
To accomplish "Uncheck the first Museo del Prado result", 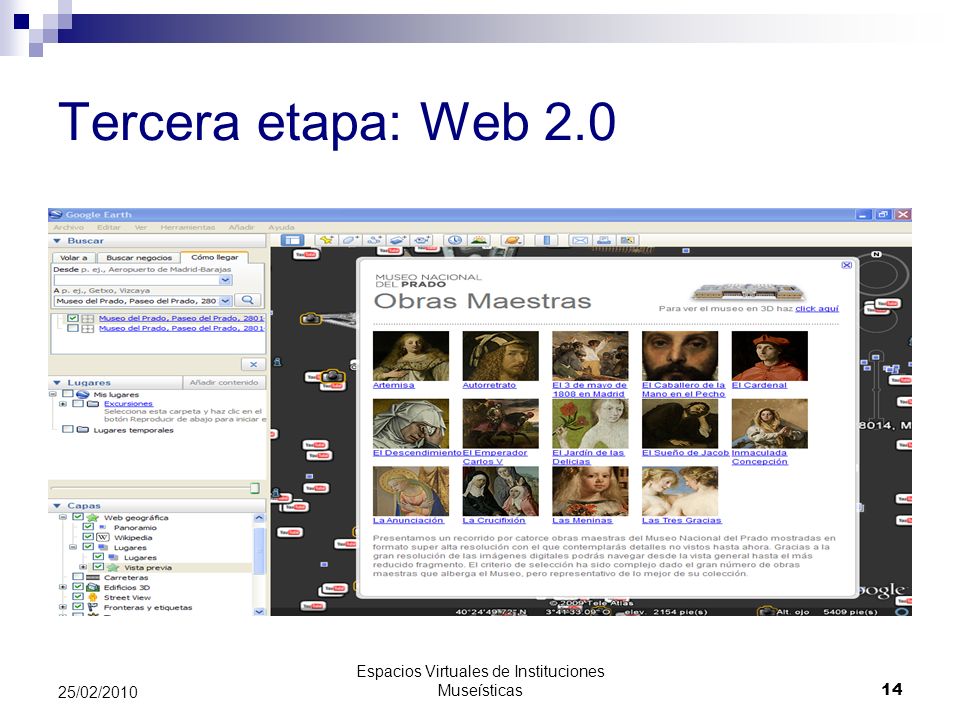I will pyautogui.click(x=73, y=318).
